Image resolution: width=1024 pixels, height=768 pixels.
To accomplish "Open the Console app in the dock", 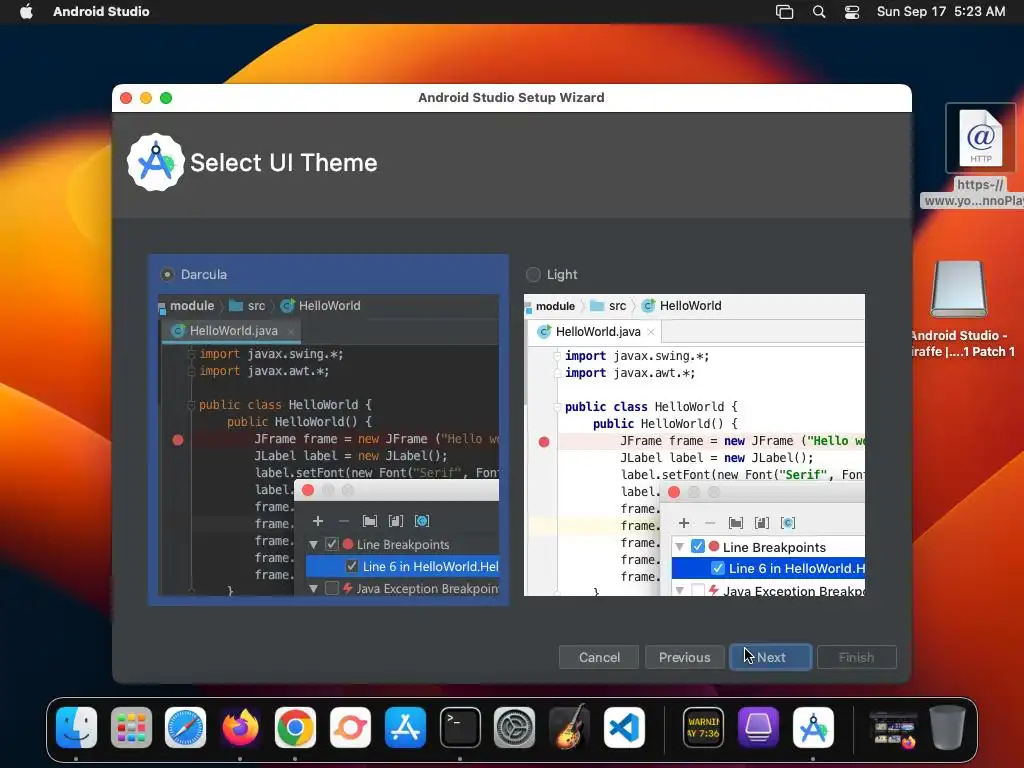I will tap(703, 728).
